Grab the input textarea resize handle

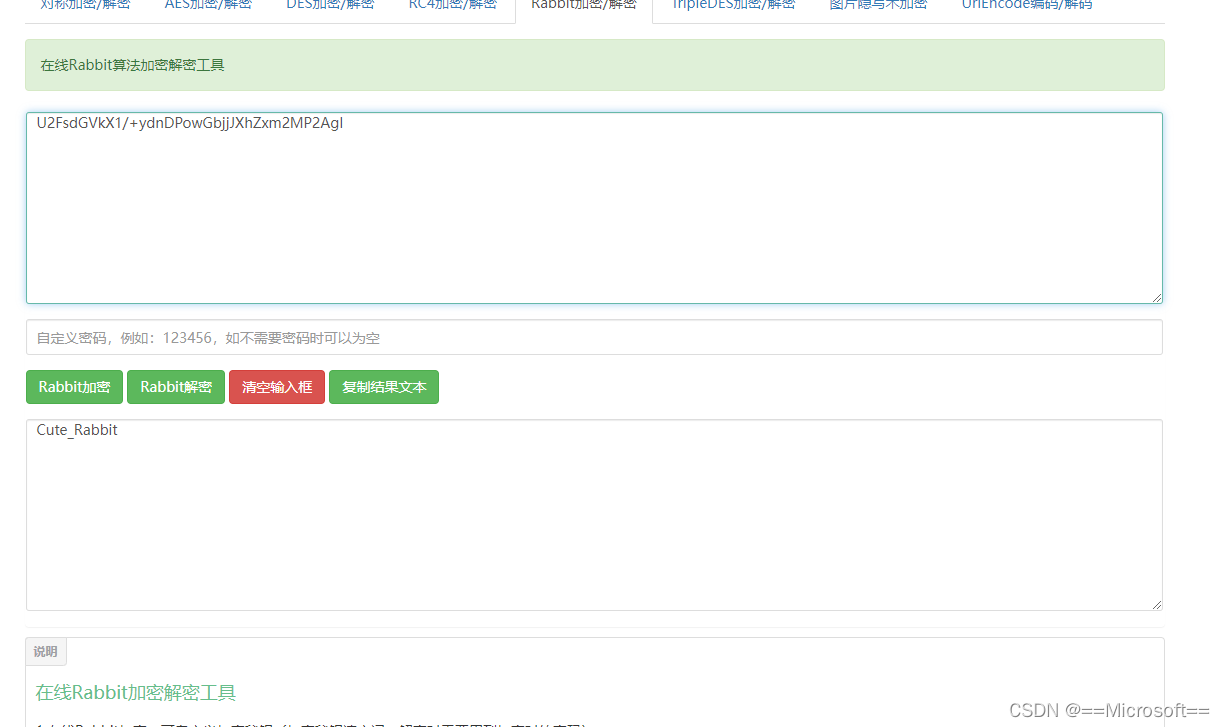(x=1156, y=297)
